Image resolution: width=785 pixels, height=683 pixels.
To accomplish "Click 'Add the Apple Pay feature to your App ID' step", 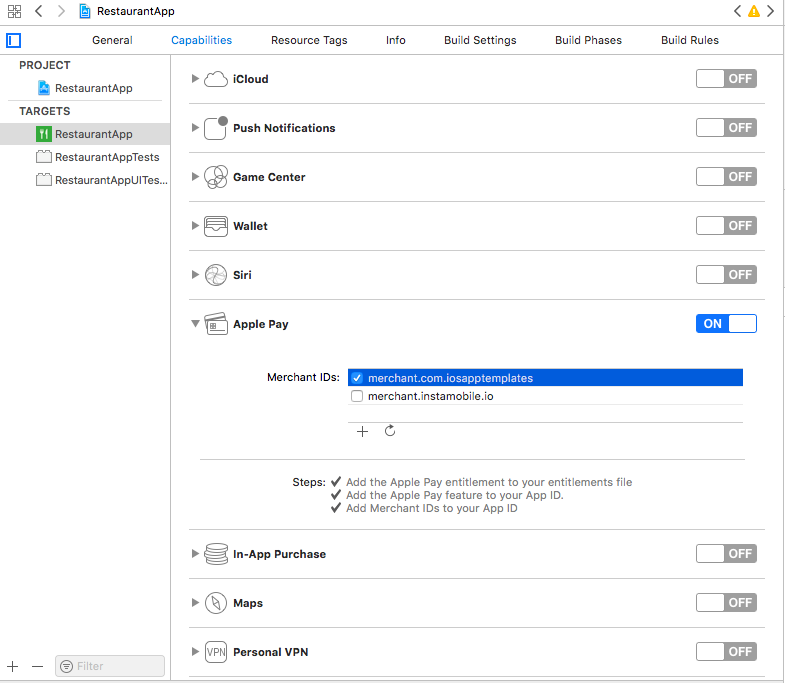I will [x=455, y=495].
